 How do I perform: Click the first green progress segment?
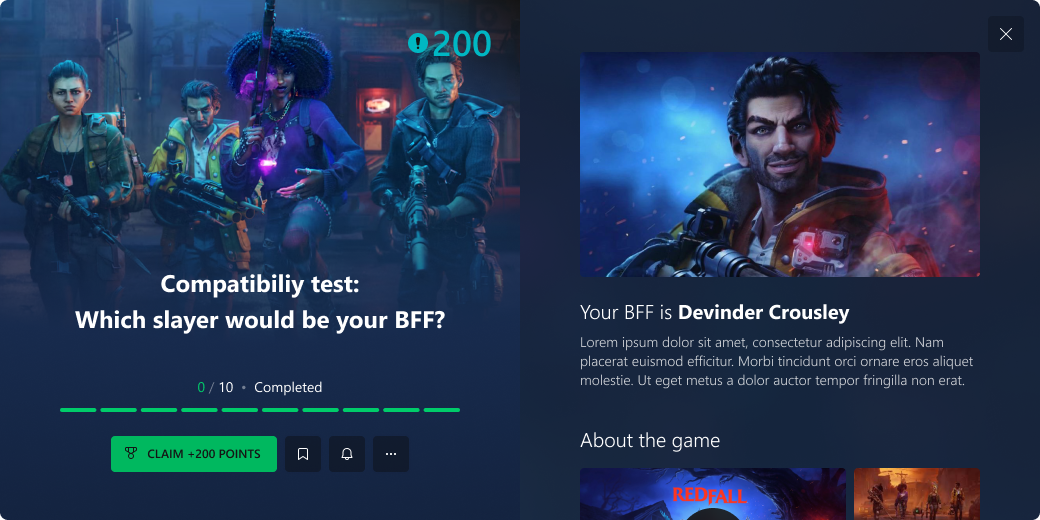coord(78,410)
